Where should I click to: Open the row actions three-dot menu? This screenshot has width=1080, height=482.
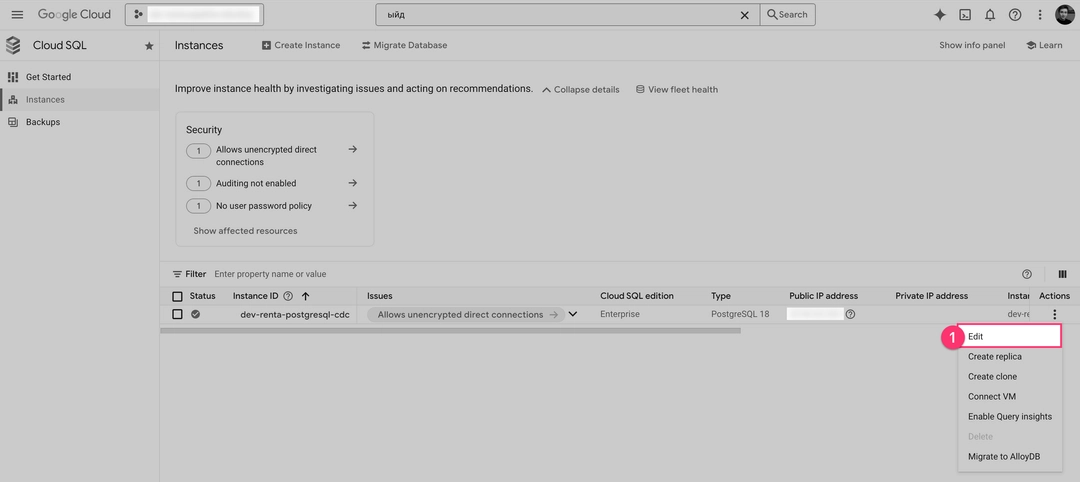click(x=1054, y=315)
